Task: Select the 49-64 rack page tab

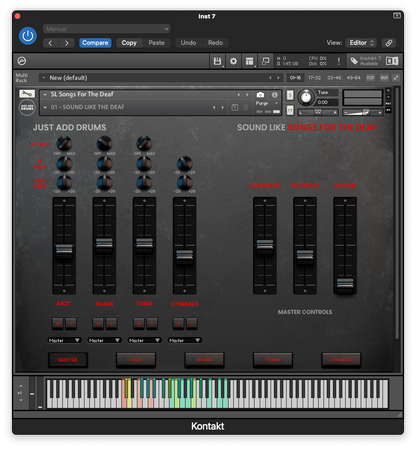Action: 353,78
